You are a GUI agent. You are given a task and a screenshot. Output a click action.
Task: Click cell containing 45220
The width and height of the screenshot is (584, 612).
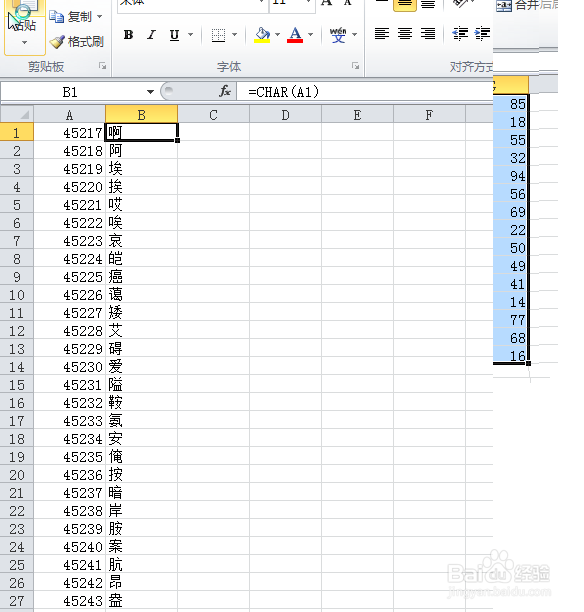[x=69, y=187]
